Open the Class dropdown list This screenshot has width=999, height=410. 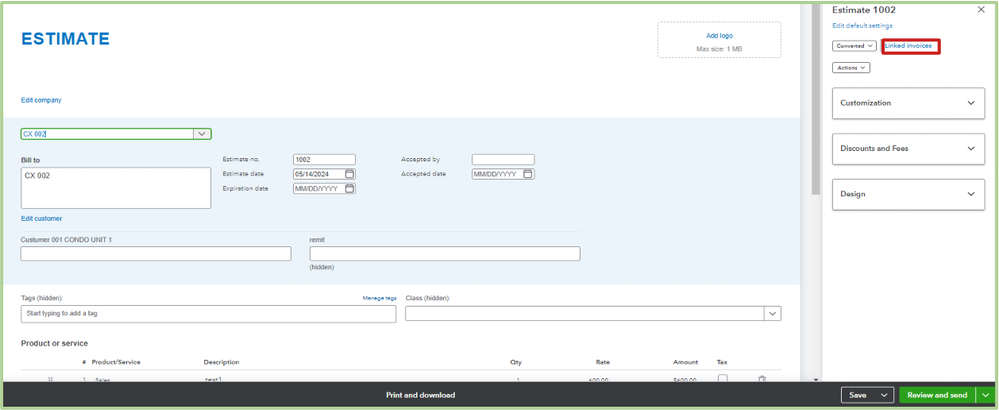(x=773, y=314)
